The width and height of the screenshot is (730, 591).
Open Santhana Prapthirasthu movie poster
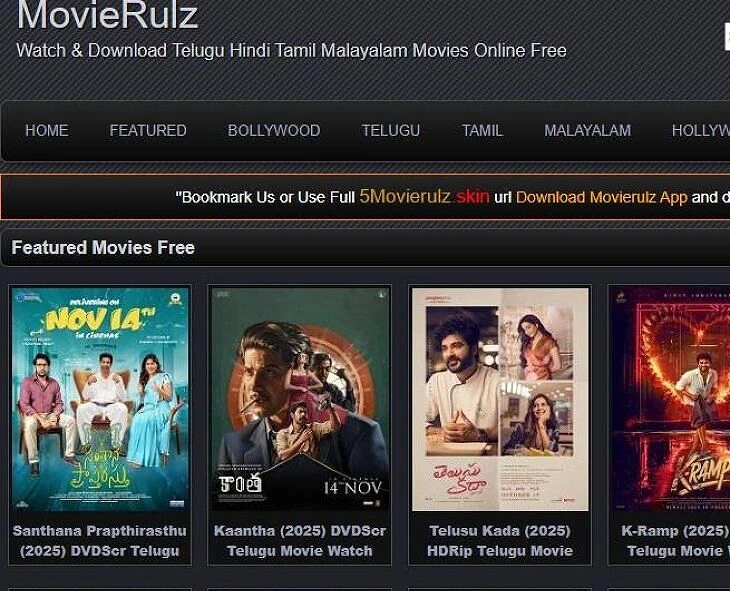pos(100,399)
